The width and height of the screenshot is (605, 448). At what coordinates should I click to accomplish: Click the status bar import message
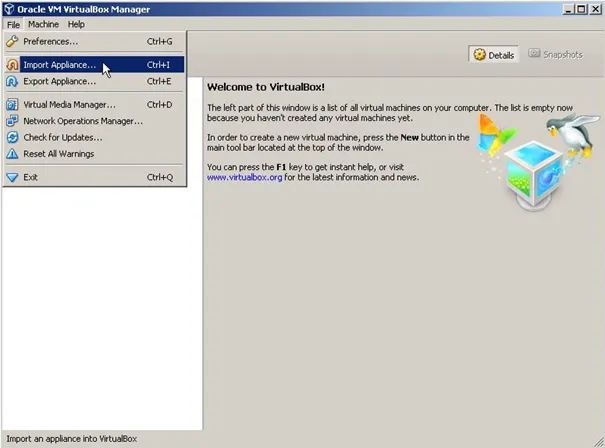tap(72, 439)
